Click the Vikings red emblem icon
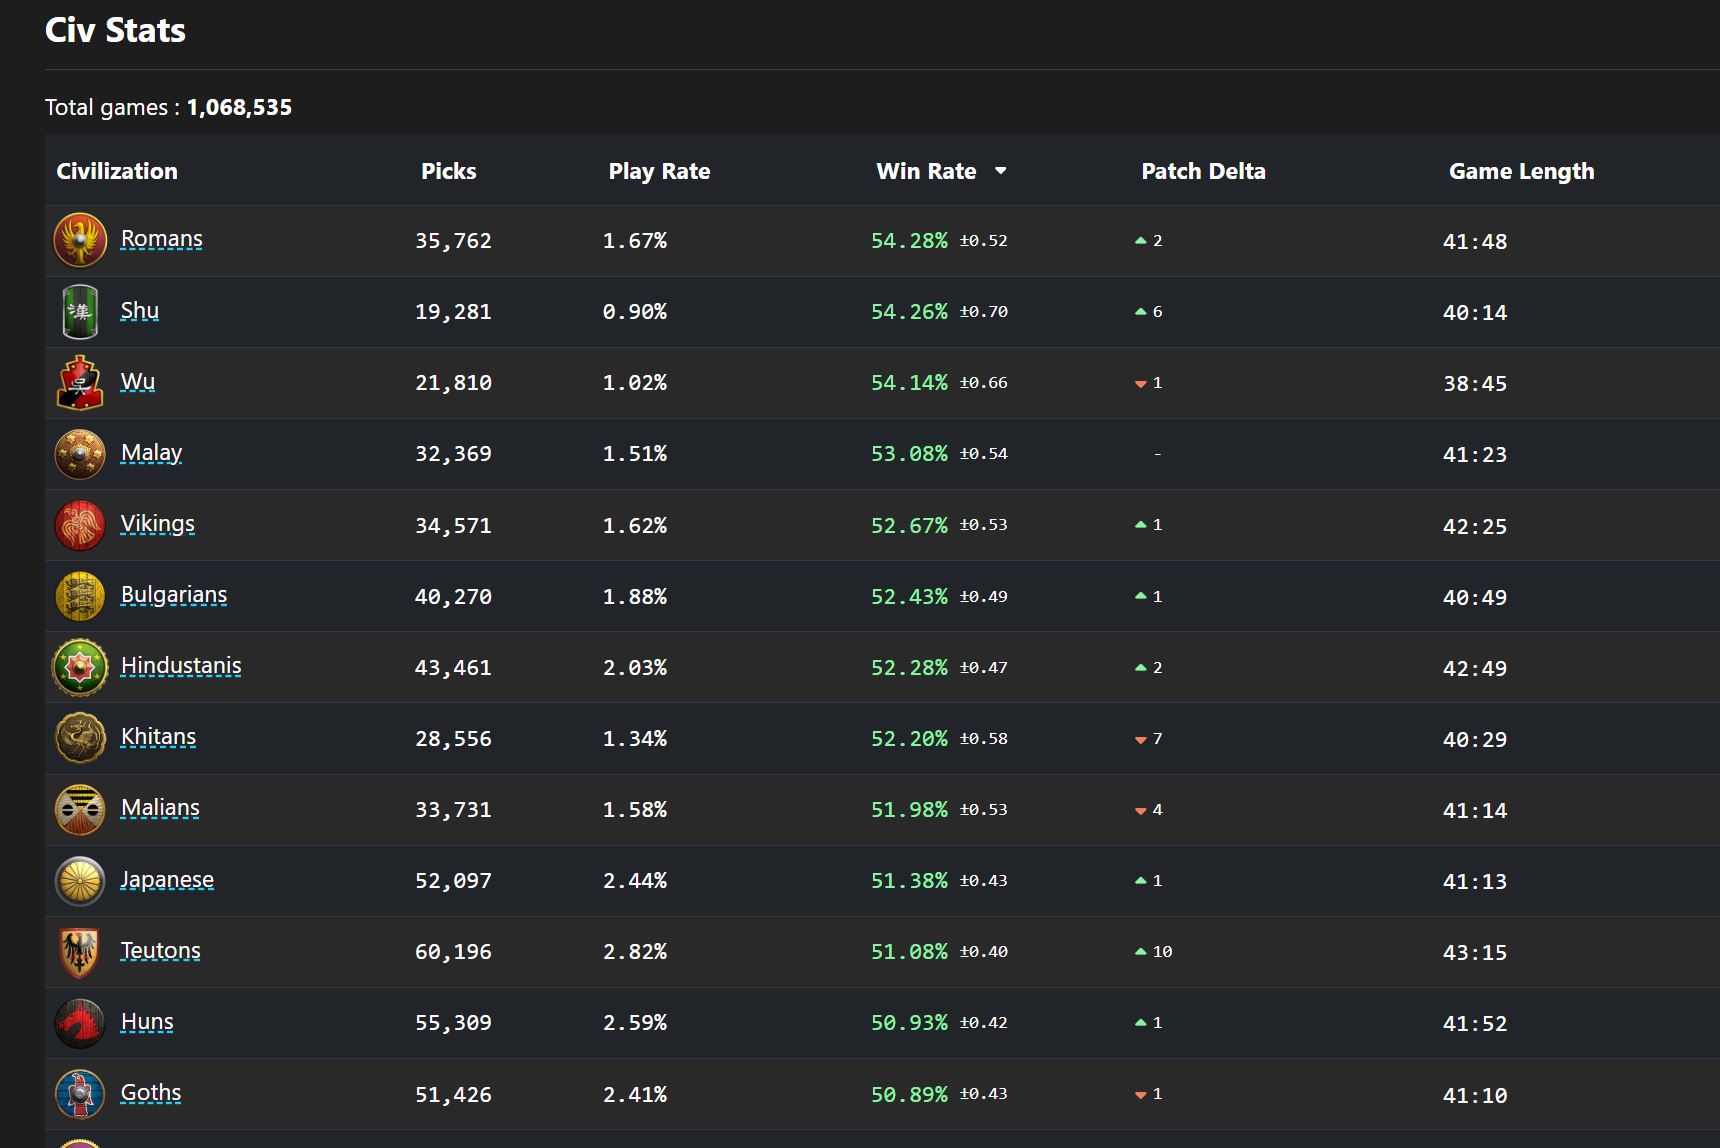Screen dimensions: 1720x1148 click(x=80, y=525)
